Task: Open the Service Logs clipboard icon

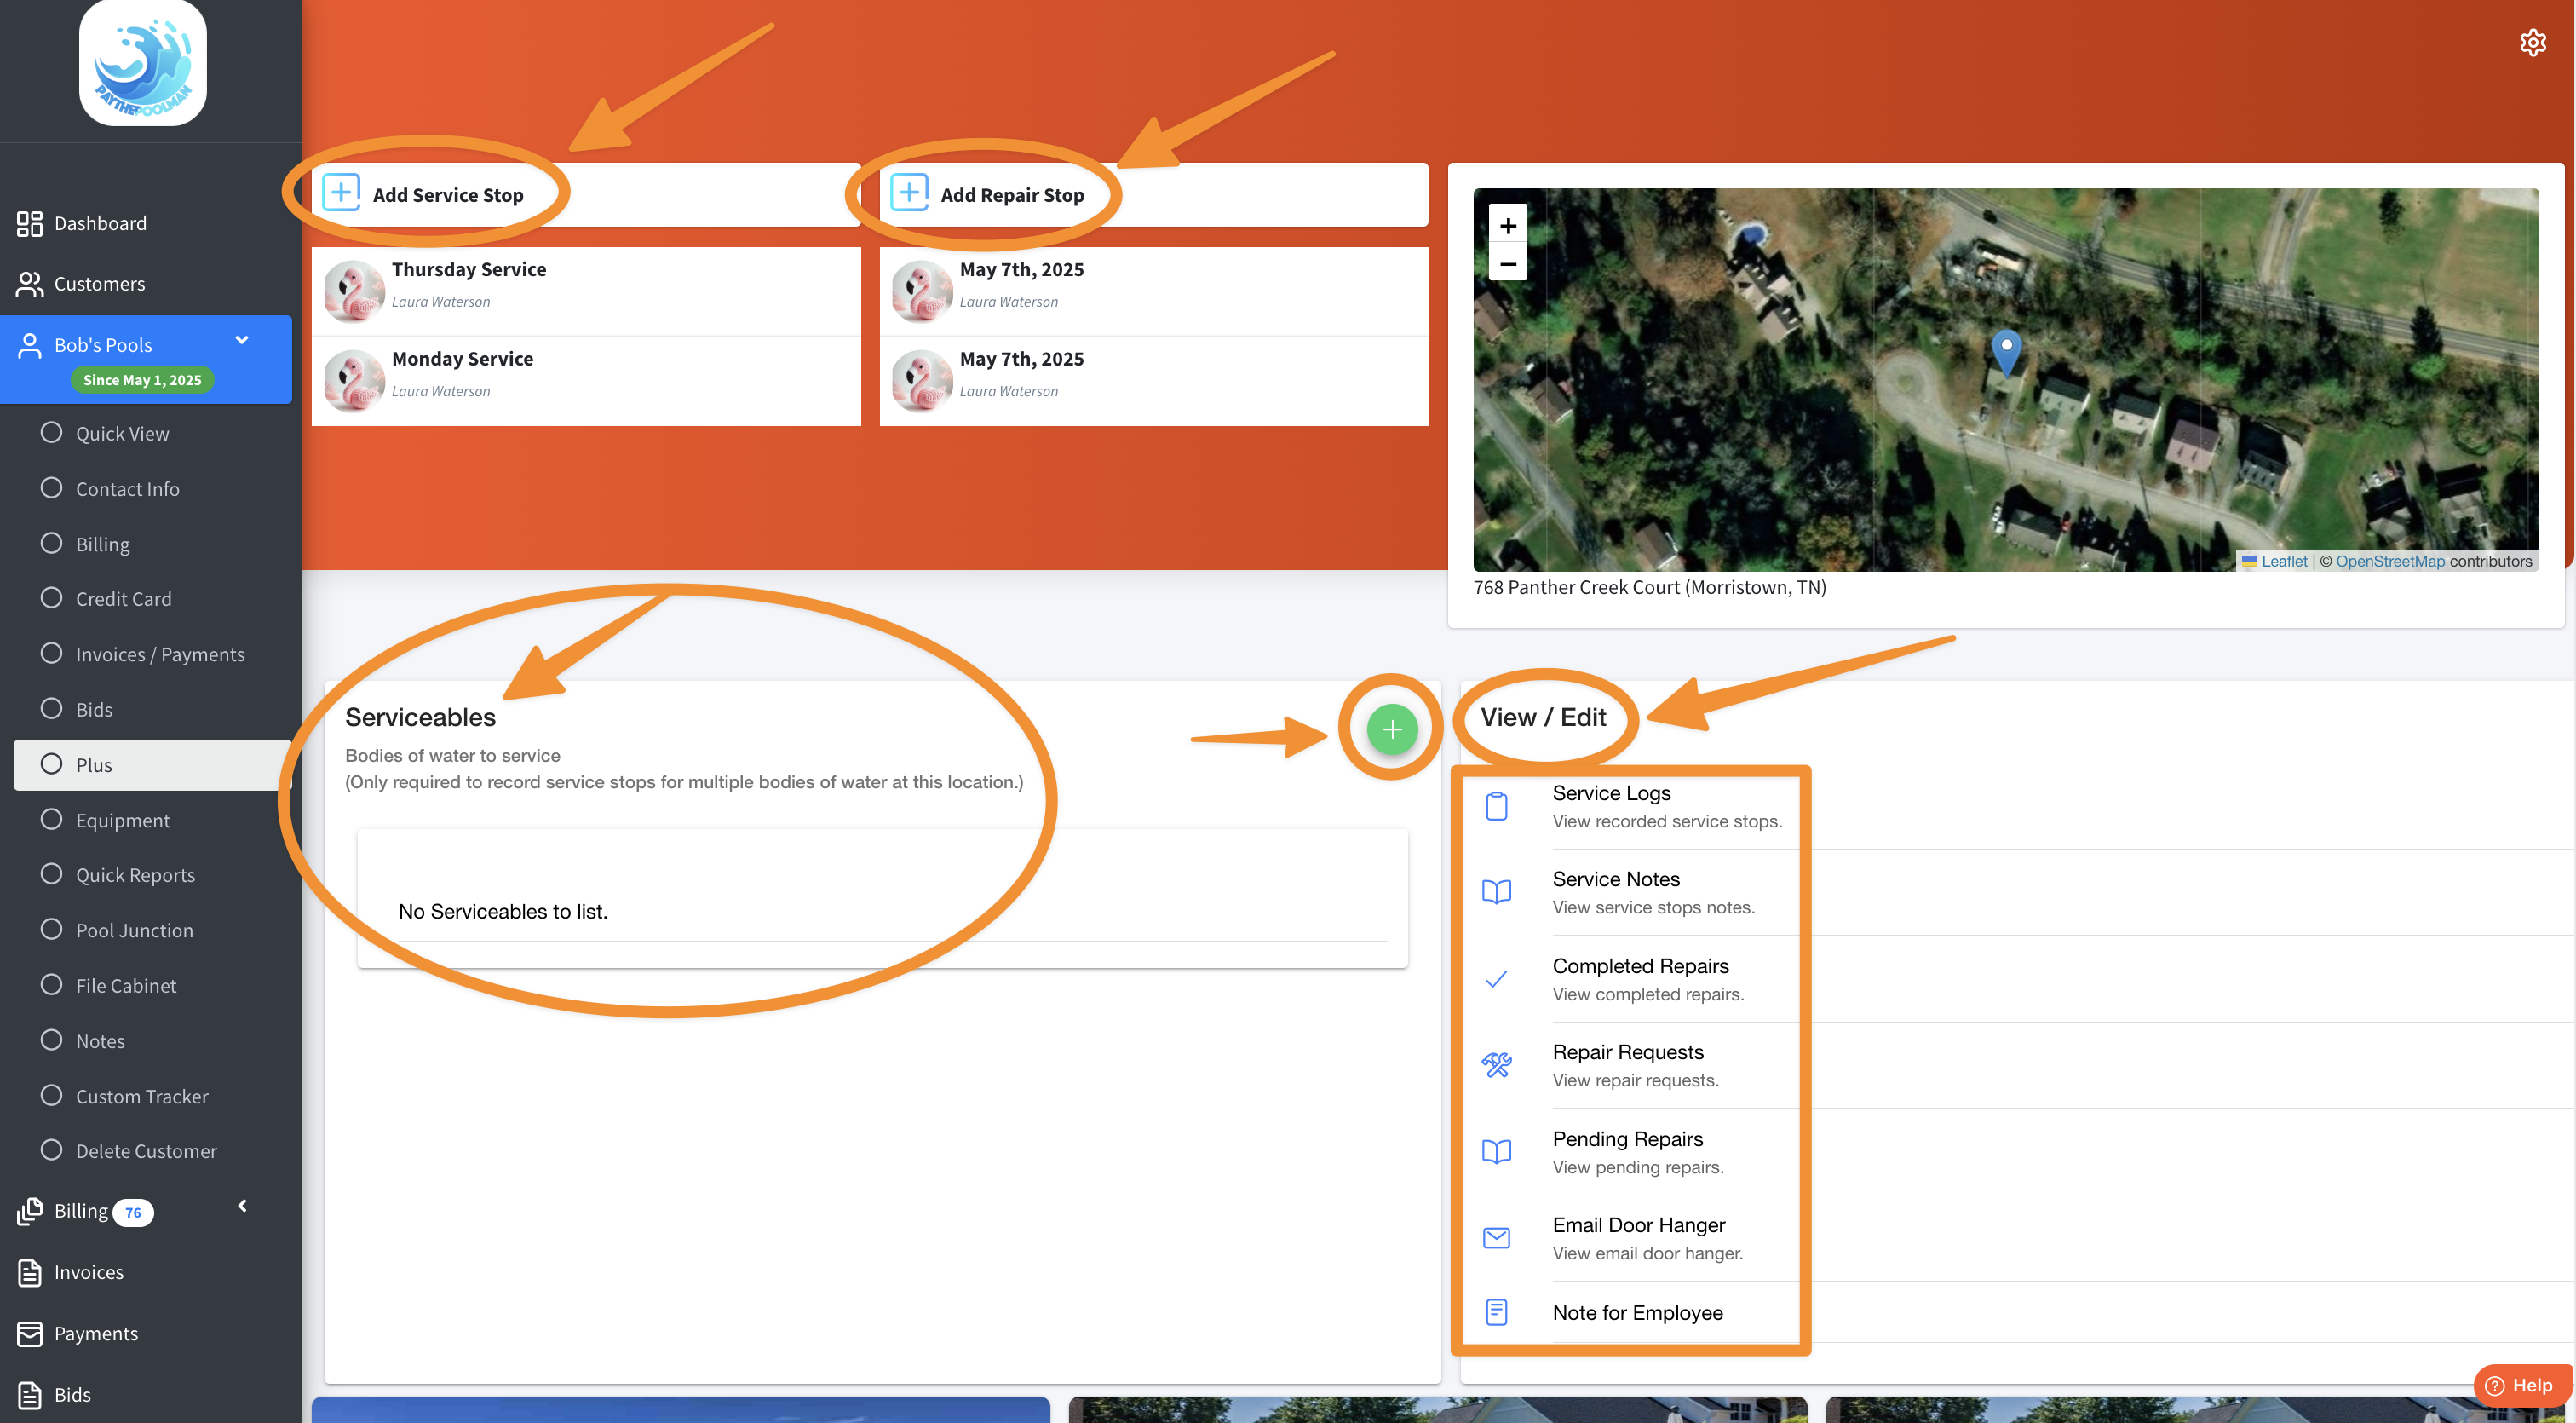Action: pyautogui.click(x=1496, y=806)
